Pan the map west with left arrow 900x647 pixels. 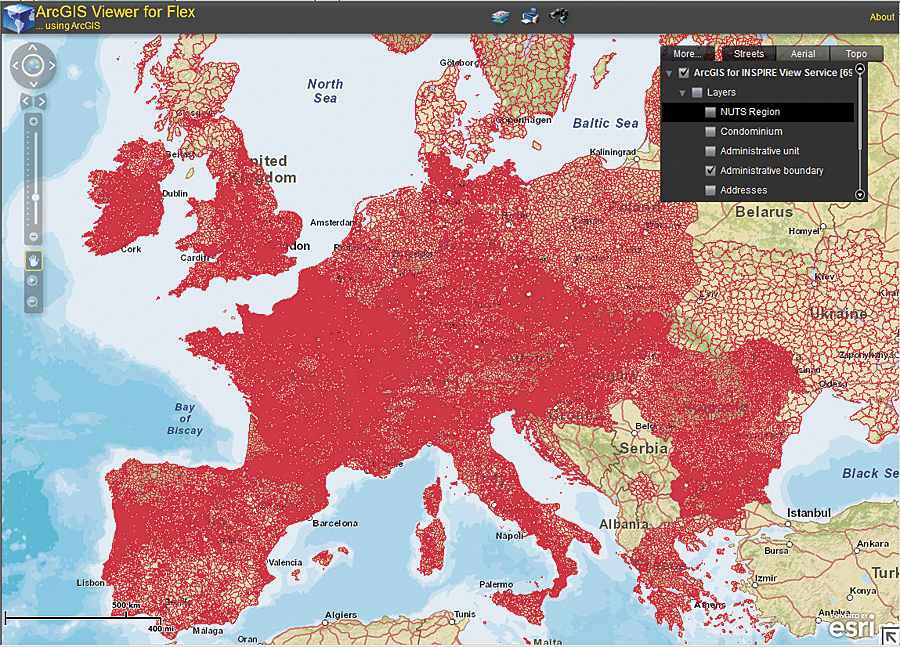pyautogui.click(x=15, y=66)
